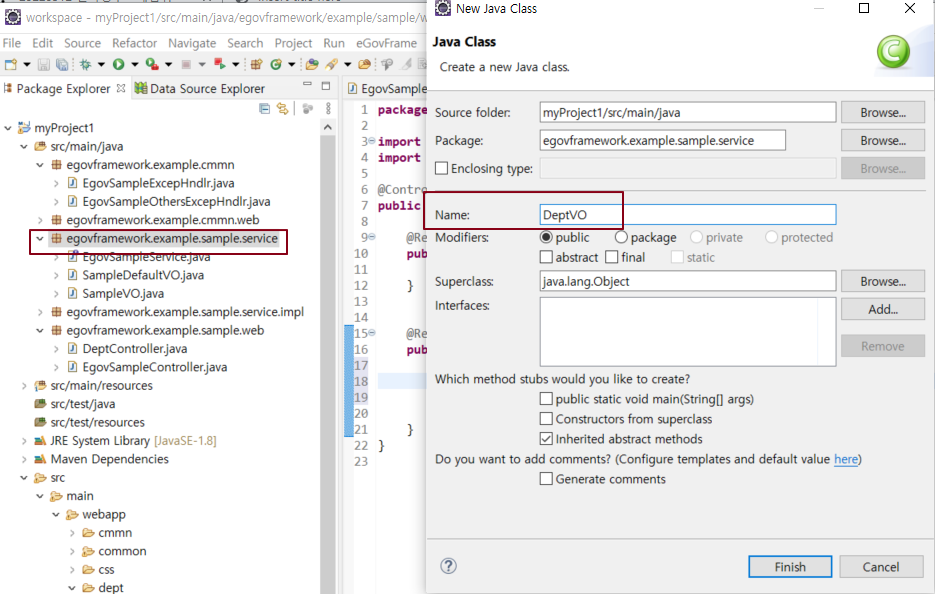Click Finish in New Java Class dialog
This screenshot has height=594, width=935.
pyautogui.click(x=790, y=567)
